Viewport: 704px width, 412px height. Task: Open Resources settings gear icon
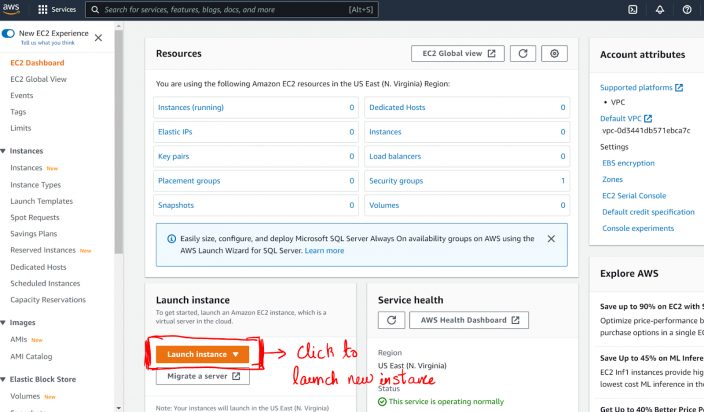(x=556, y=54)
